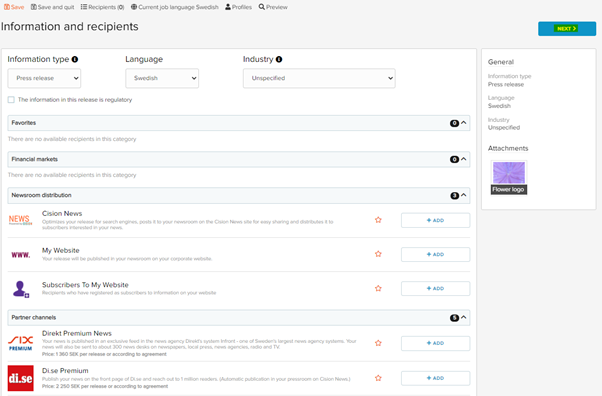Favorite Cision News with star icon

(x=378, y=220)
